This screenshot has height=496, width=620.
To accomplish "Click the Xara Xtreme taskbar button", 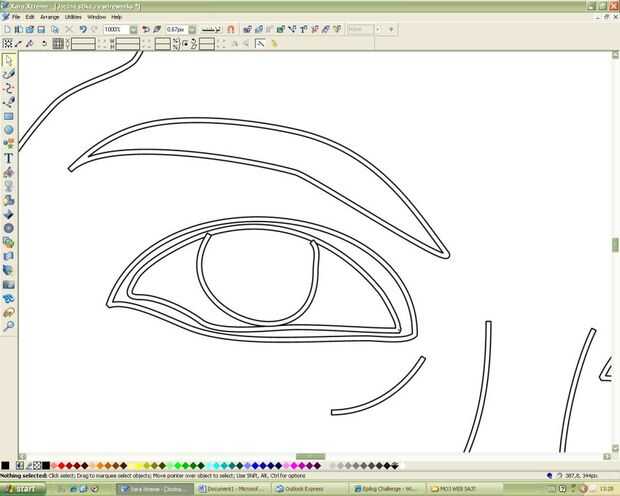I will click(156, 489).
